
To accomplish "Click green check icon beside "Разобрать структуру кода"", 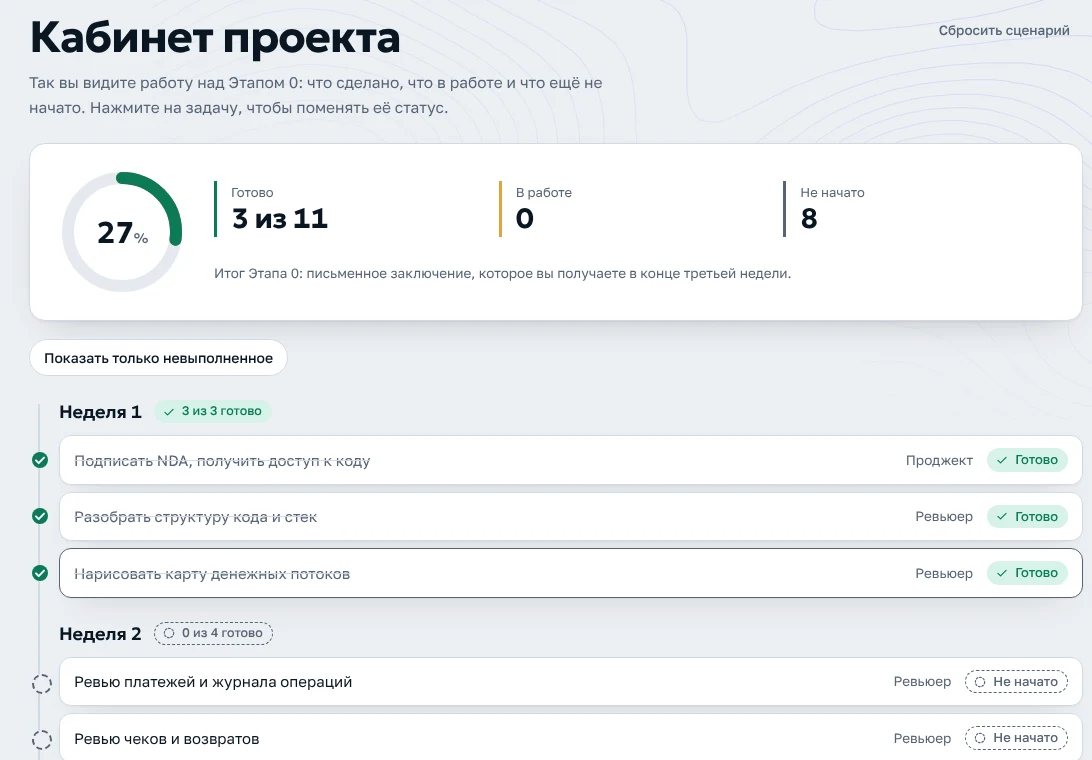I will (40, 516).
